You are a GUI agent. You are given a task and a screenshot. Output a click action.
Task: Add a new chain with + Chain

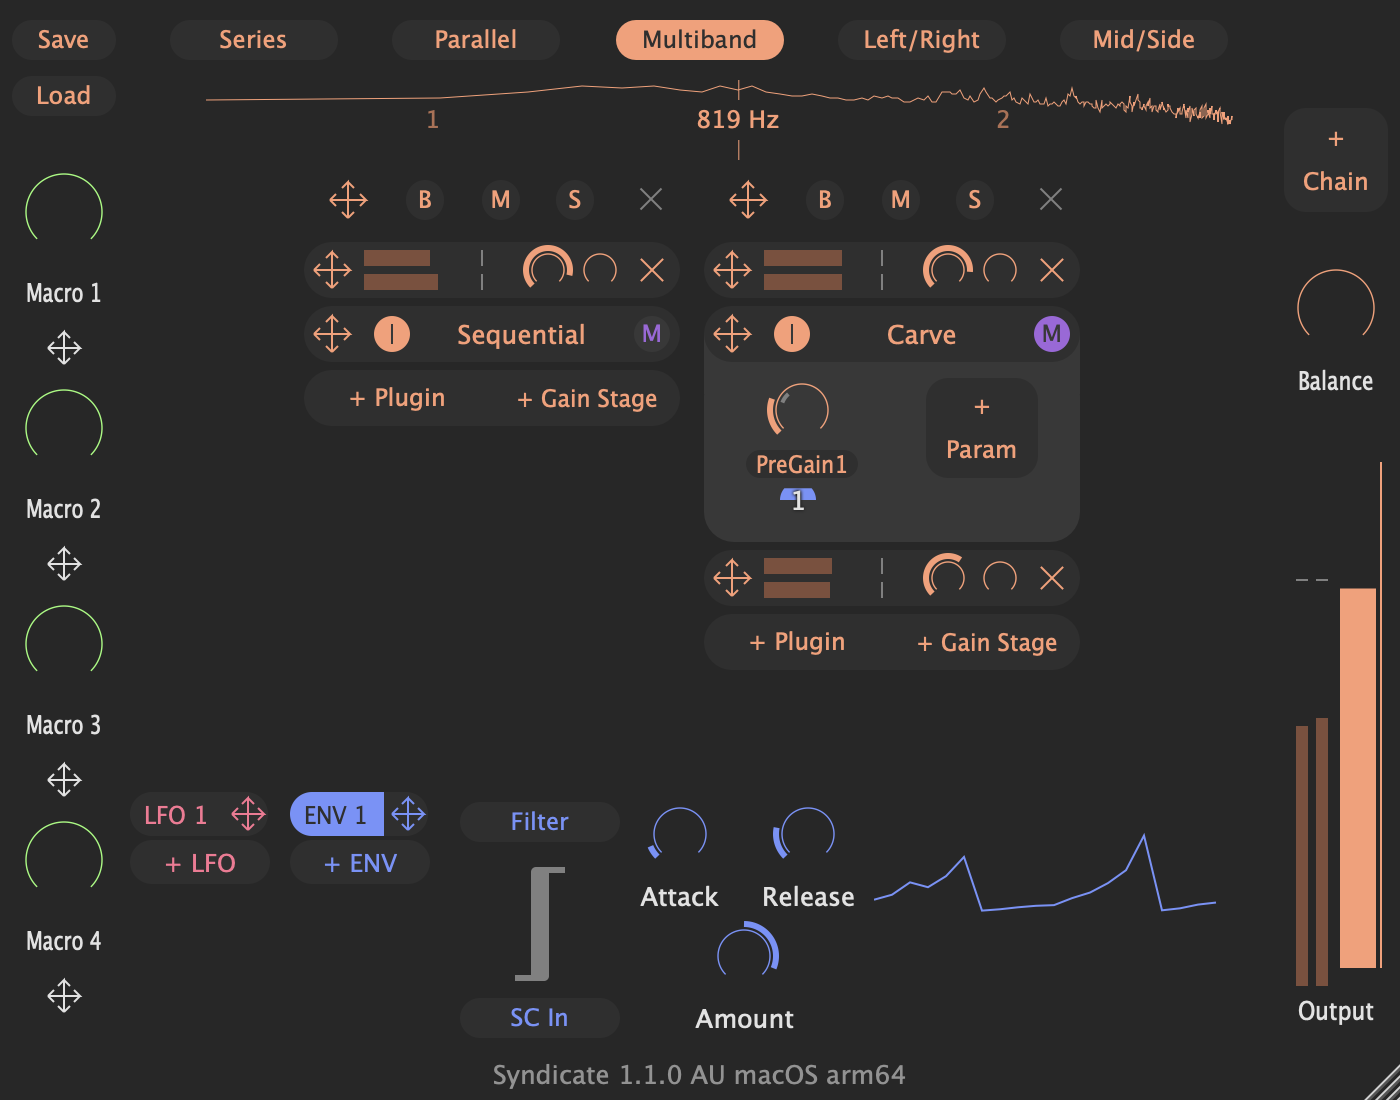click(x=1335, y=160)
